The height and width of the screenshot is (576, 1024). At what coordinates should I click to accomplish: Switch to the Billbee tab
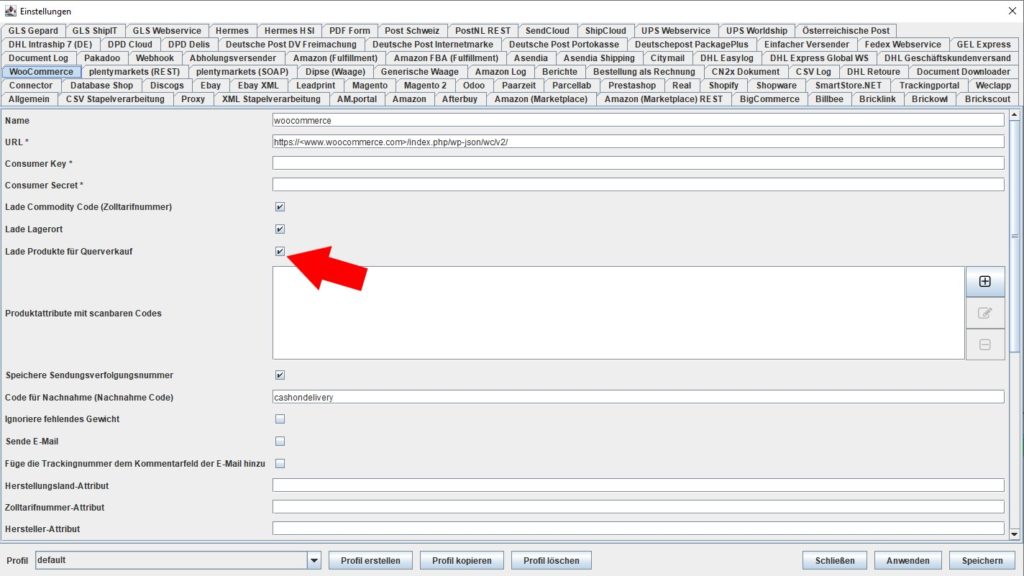829,99
